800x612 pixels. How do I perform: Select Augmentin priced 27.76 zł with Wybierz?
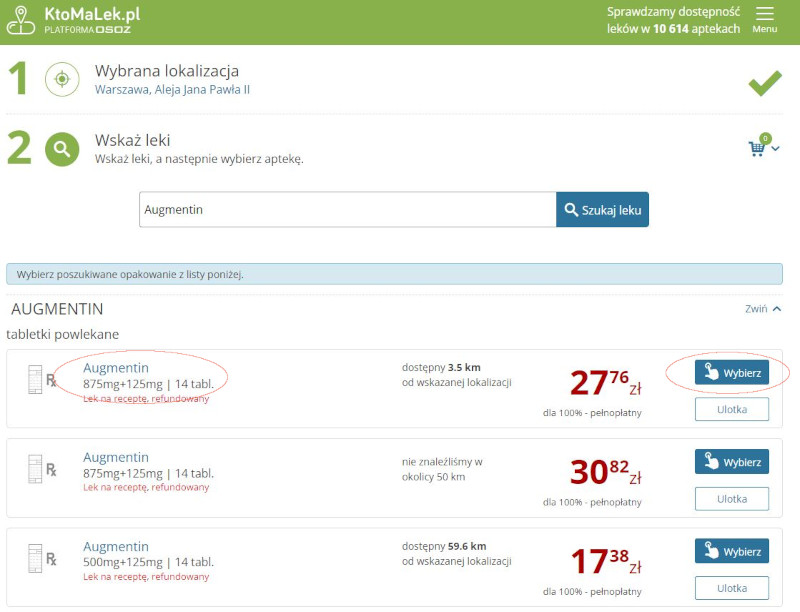pyautogui.click(x=731, y=373)
